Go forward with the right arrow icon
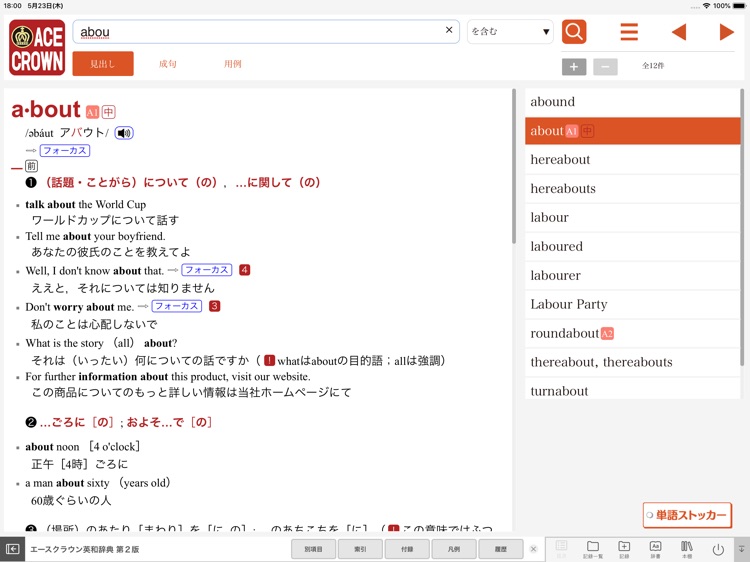The height and width of the screenshot is (562, 750). point(727,32)
